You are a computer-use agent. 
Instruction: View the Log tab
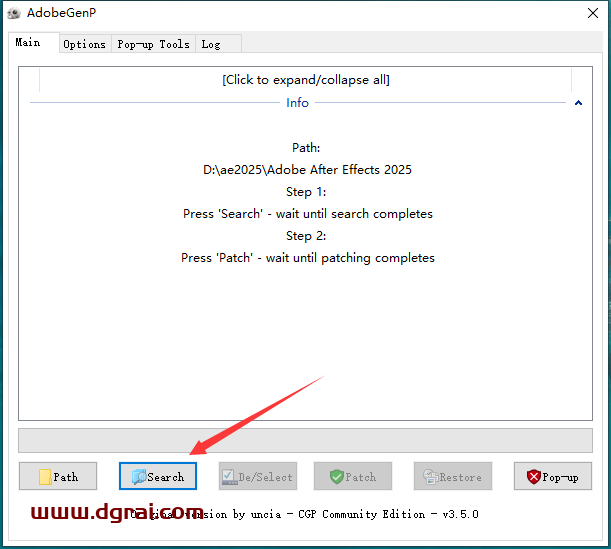tap(218, 44)
